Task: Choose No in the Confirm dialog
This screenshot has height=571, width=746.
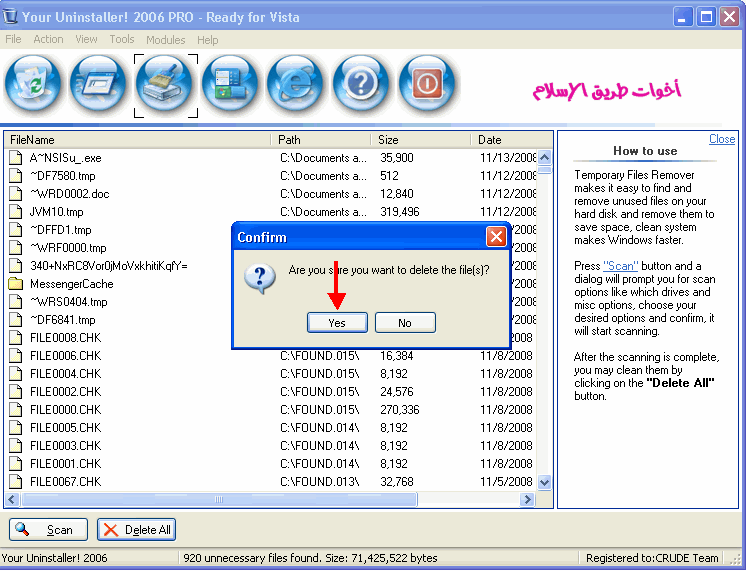Action: pyautogui.click(x=405, y=323)
